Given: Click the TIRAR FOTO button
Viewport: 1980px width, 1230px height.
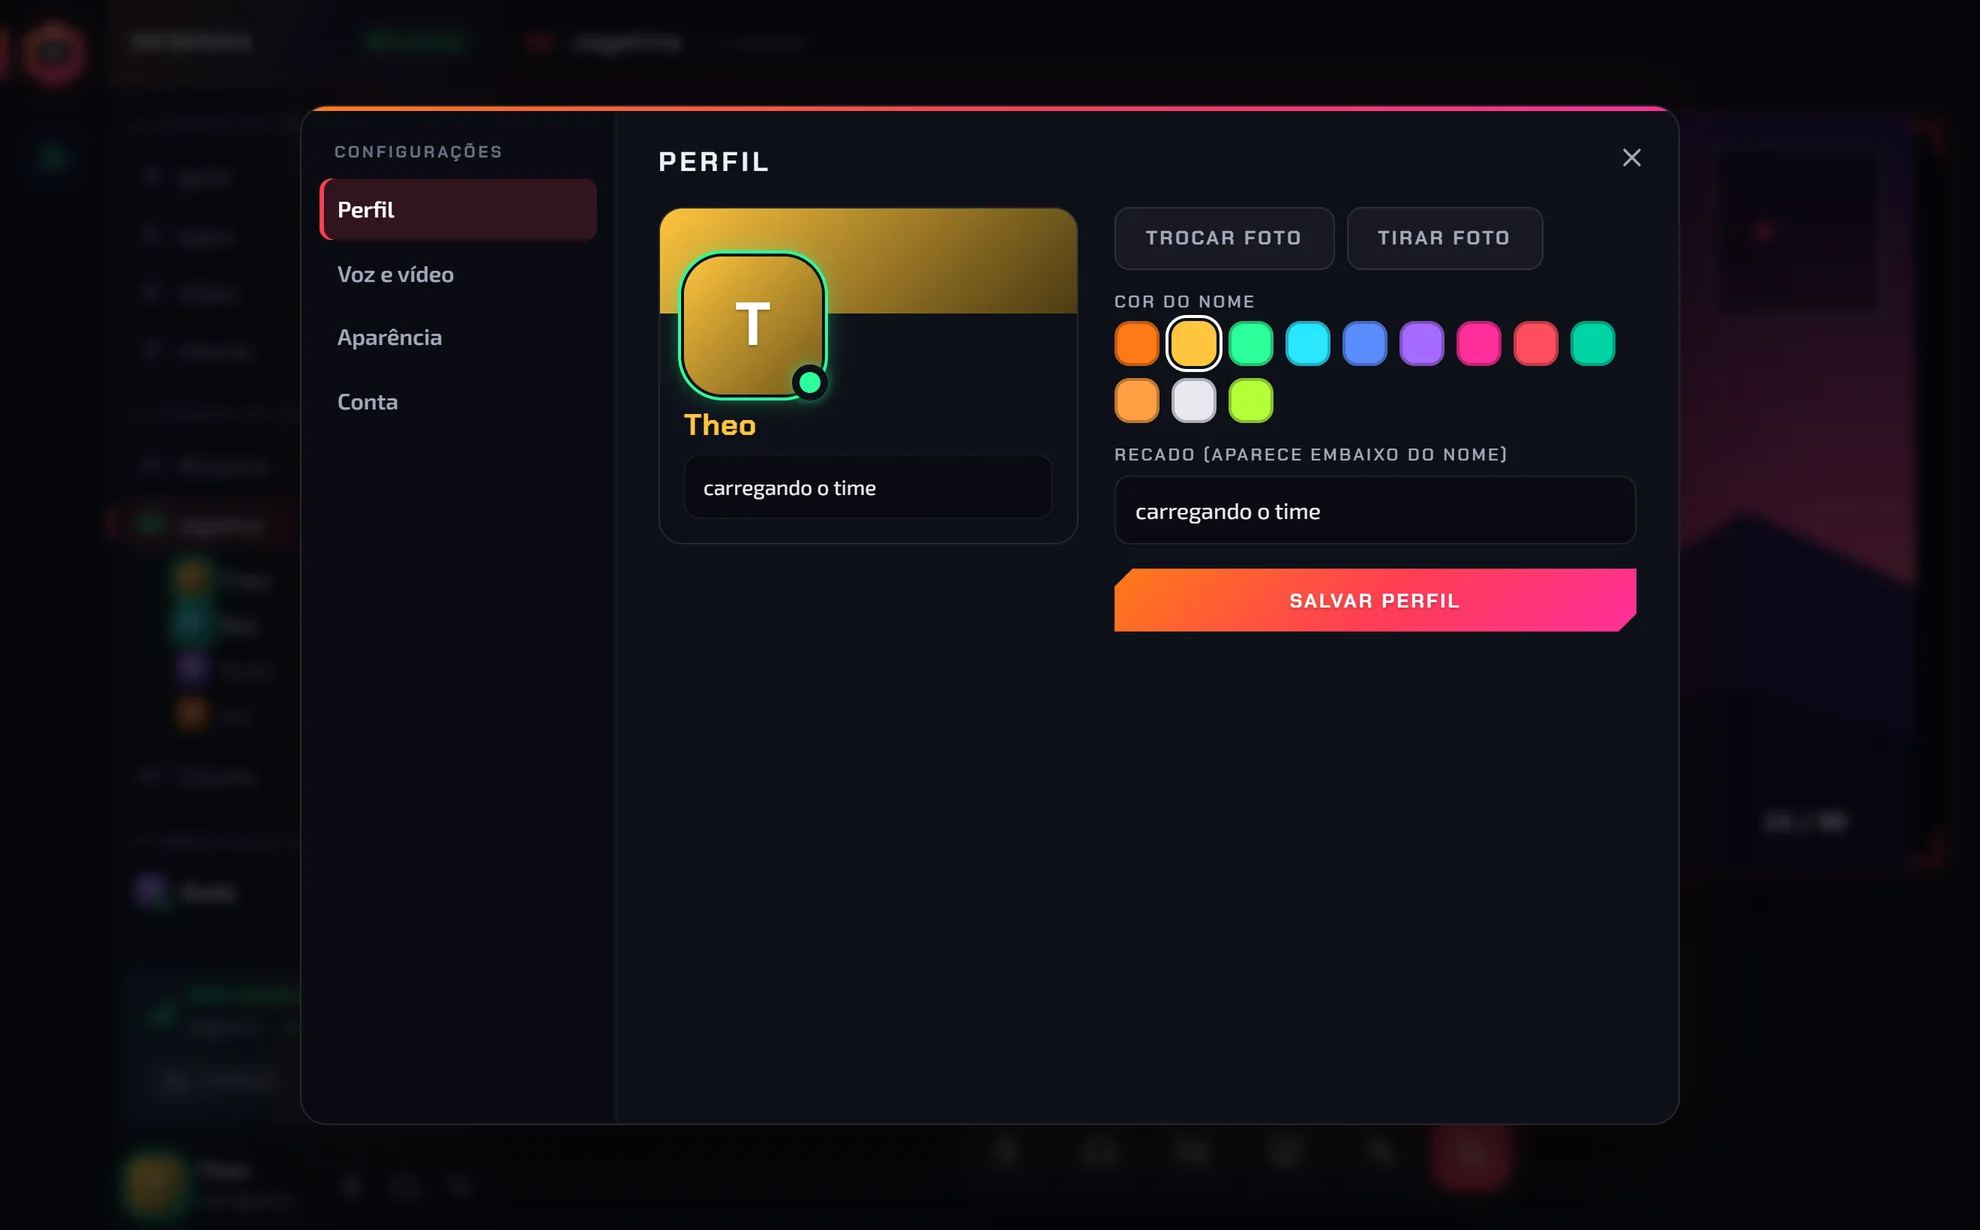Looking at the screenshot, I should 1444,238.
